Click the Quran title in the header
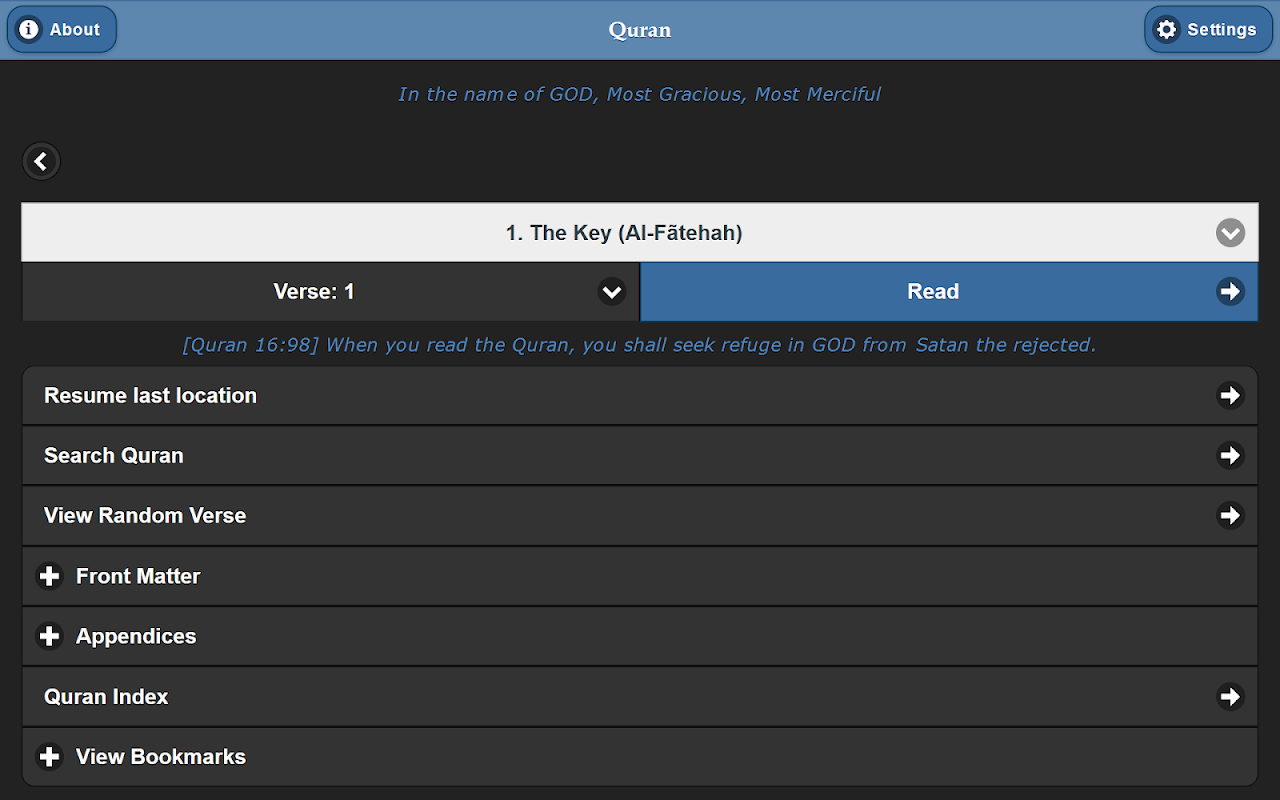The width and height of the screenshot is (1280, 800). click(640, 30)
